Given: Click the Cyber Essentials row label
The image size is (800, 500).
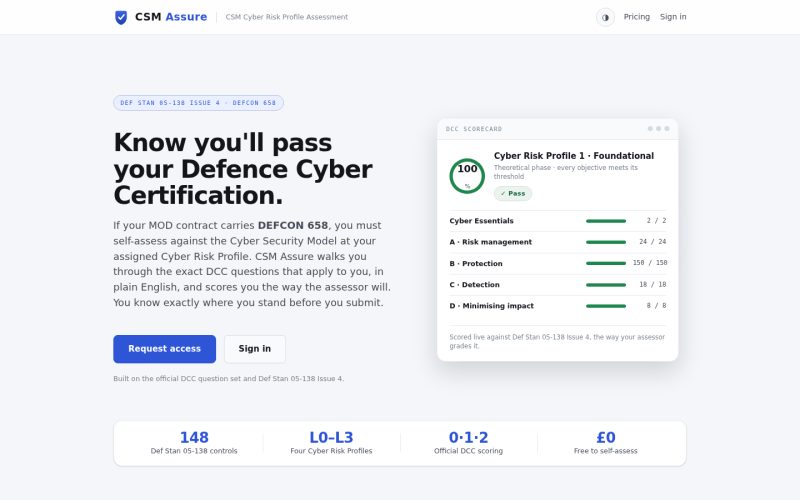Looking at the screenshot, I should coord(481,221).
